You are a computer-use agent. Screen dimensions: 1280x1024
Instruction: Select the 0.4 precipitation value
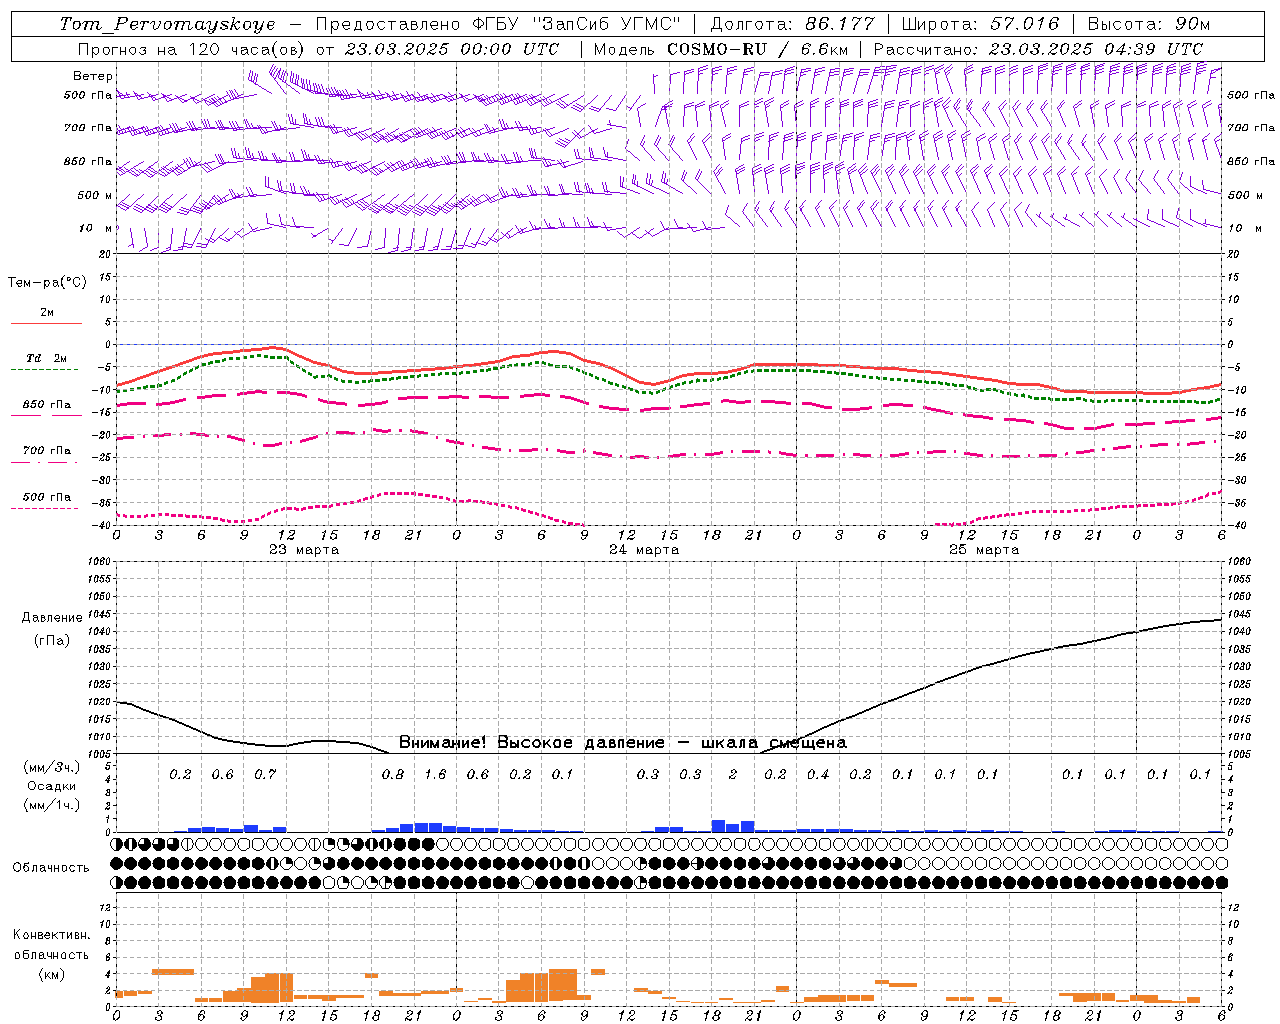(818, 774)
